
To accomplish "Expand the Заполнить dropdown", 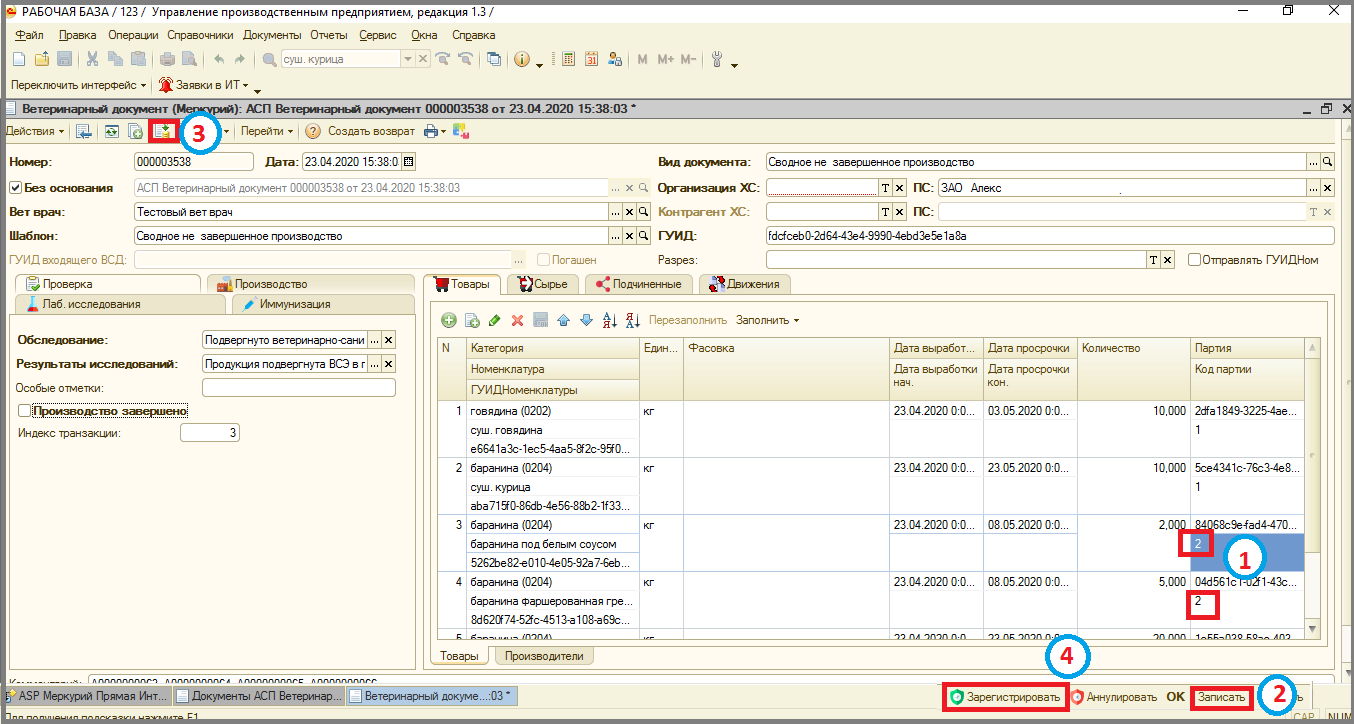I will point(768,320).
